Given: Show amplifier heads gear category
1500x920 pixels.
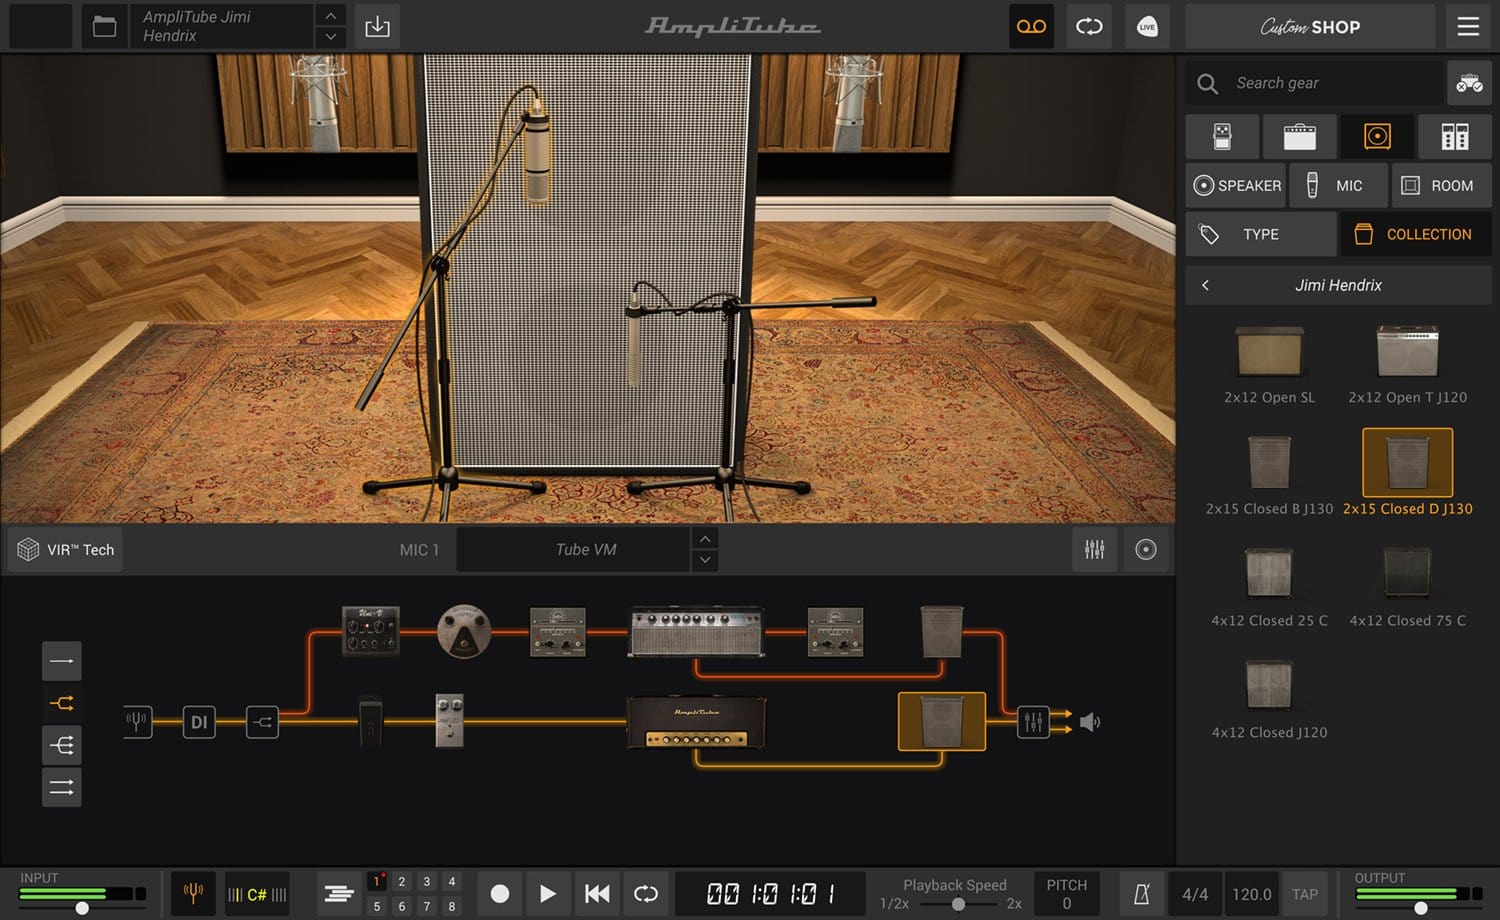Looking at the screenshot, I should coord(1300,136).
